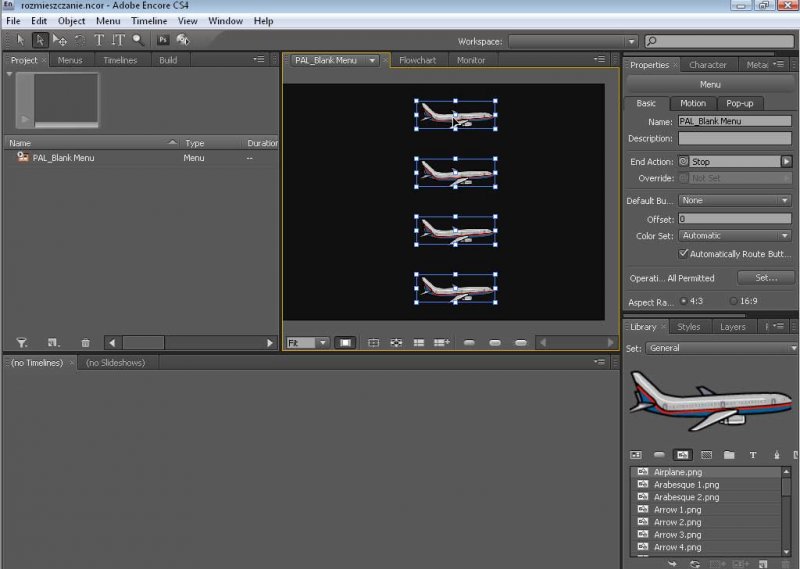Click the trash icon in Project panel
Viewport: 800px width, 569px height.
click(x=85, y=343)
